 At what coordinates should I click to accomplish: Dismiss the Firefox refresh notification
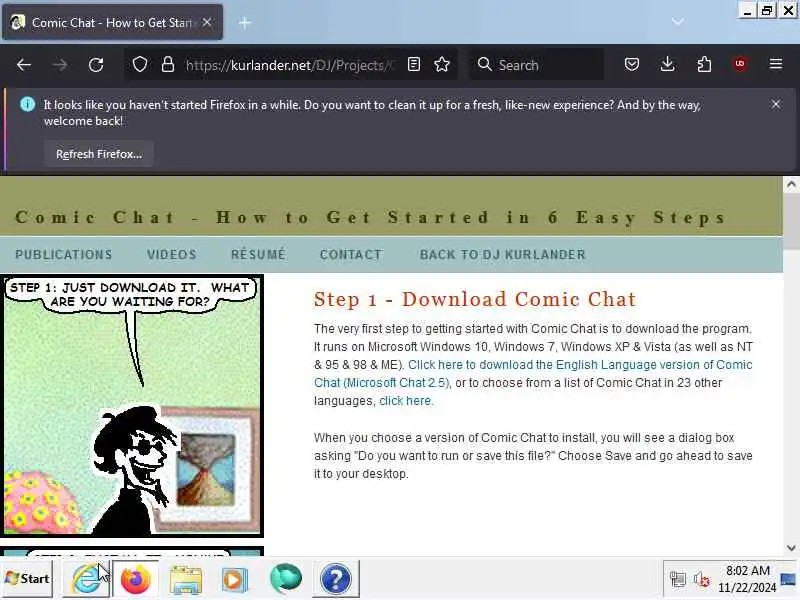[776, 104]
